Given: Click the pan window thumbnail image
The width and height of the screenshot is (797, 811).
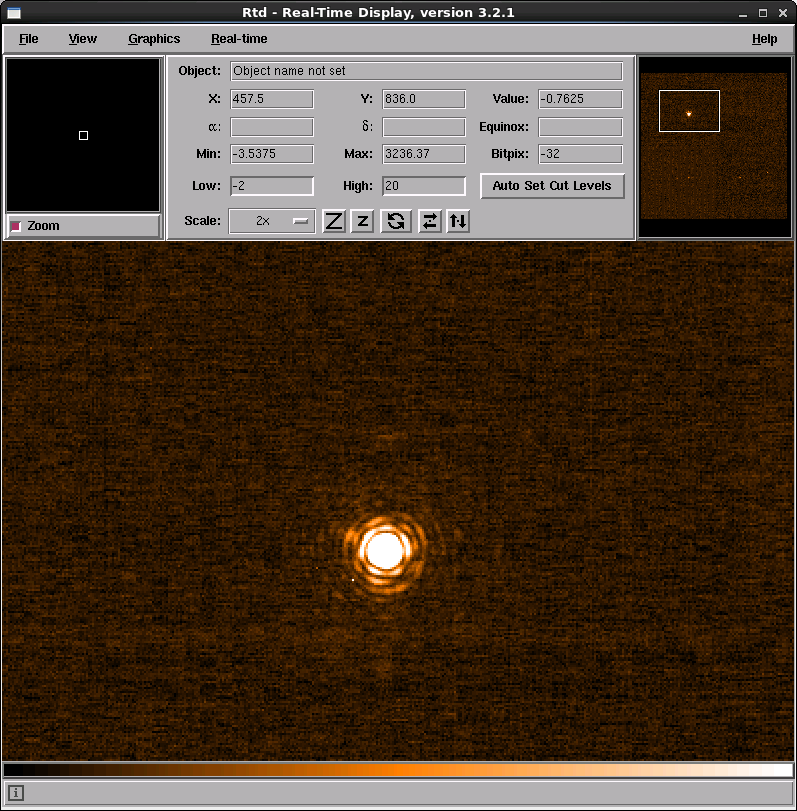Looking at the screenshot, I should coord(714,146).
